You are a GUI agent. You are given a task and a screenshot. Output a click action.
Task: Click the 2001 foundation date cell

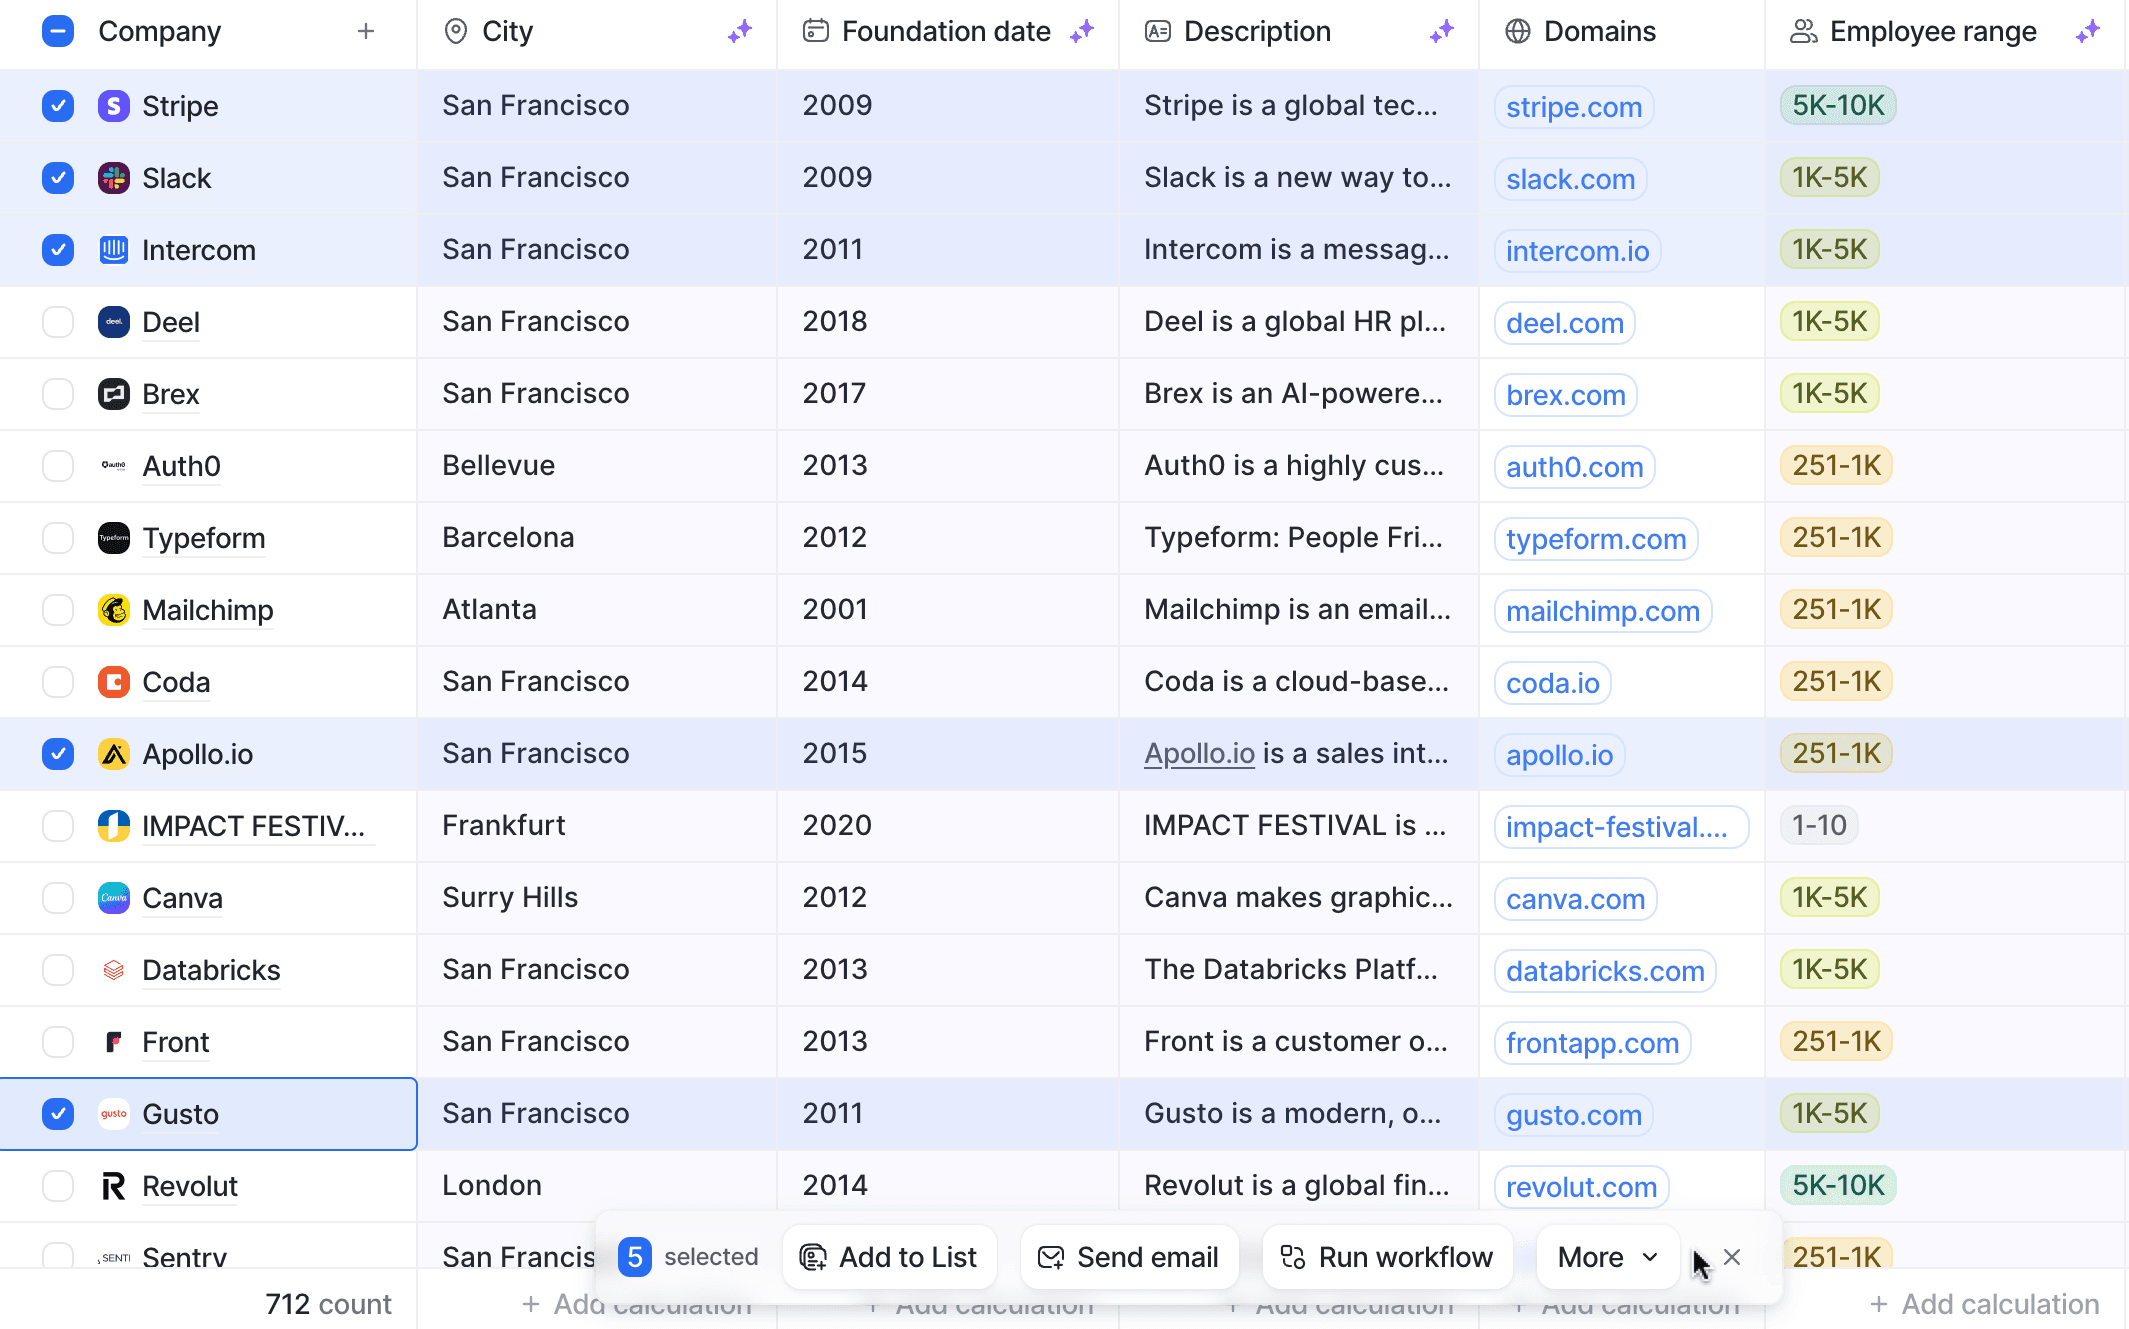(948, 610)
